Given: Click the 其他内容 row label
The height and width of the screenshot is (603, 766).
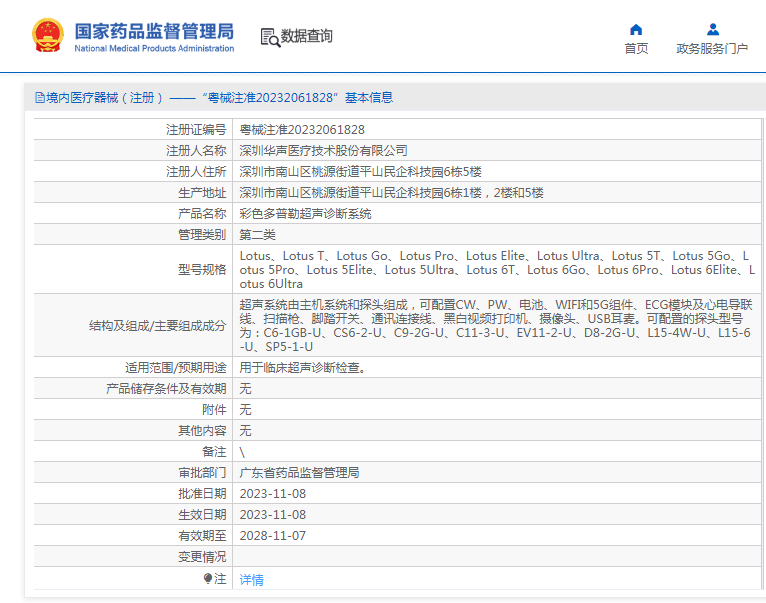Looking at the screenshot, I should click(202, 431).
